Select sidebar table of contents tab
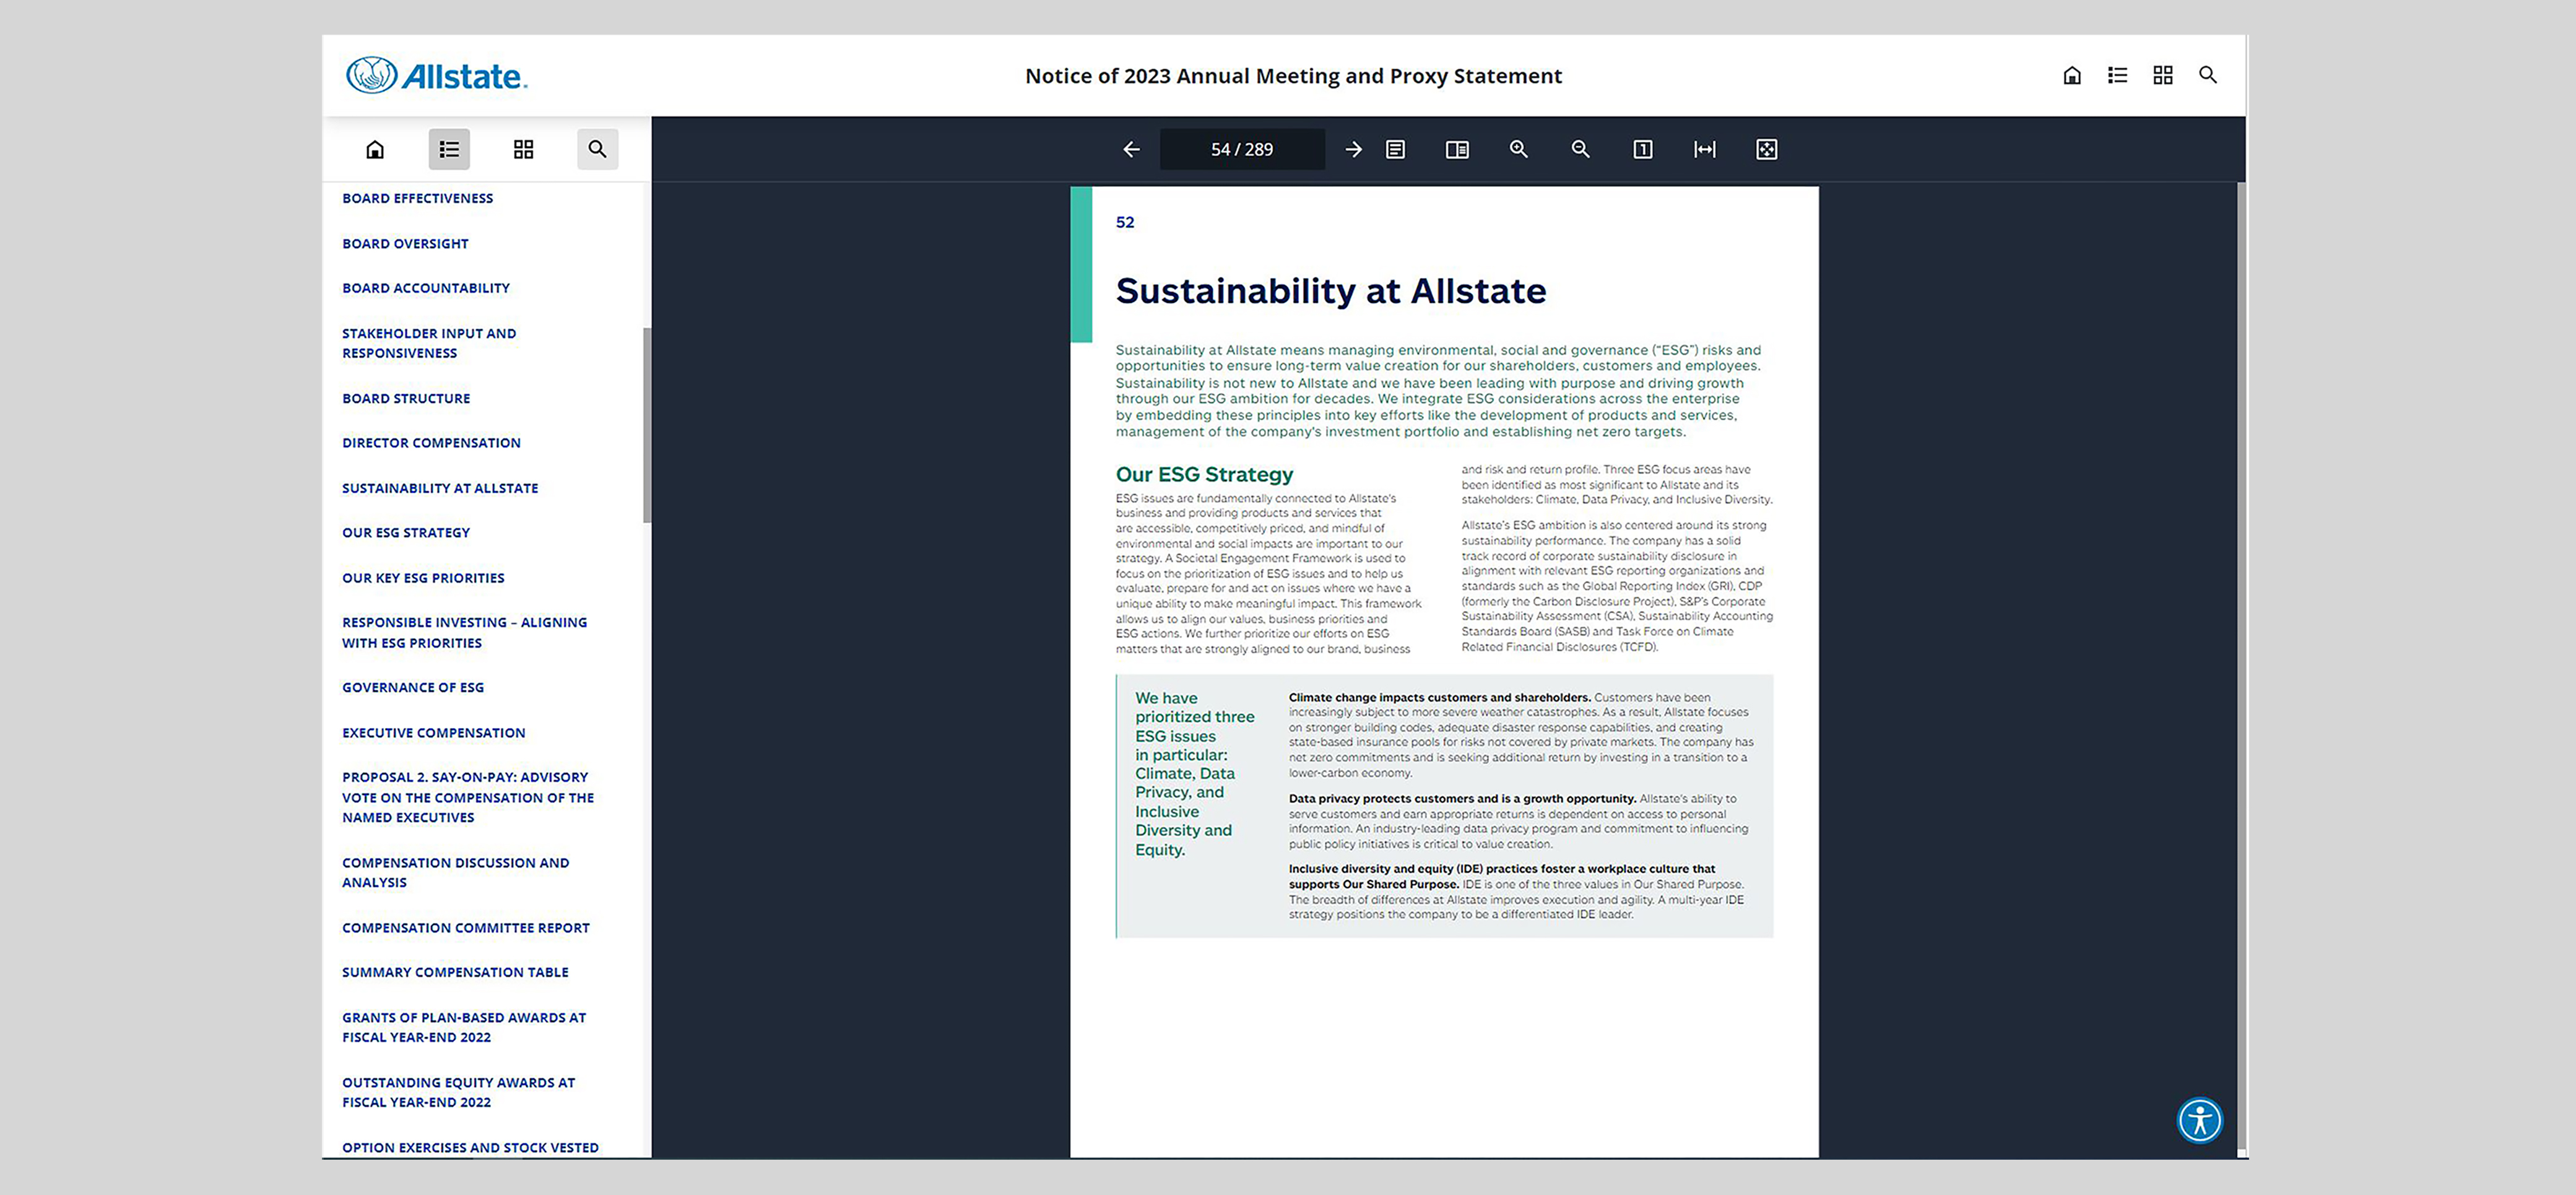2576x1195 pixels. (449, 149)
